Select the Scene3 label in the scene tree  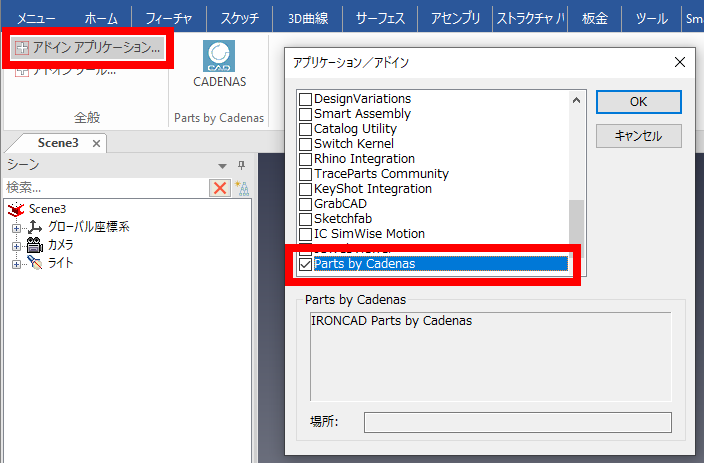[x=48, y=209]
